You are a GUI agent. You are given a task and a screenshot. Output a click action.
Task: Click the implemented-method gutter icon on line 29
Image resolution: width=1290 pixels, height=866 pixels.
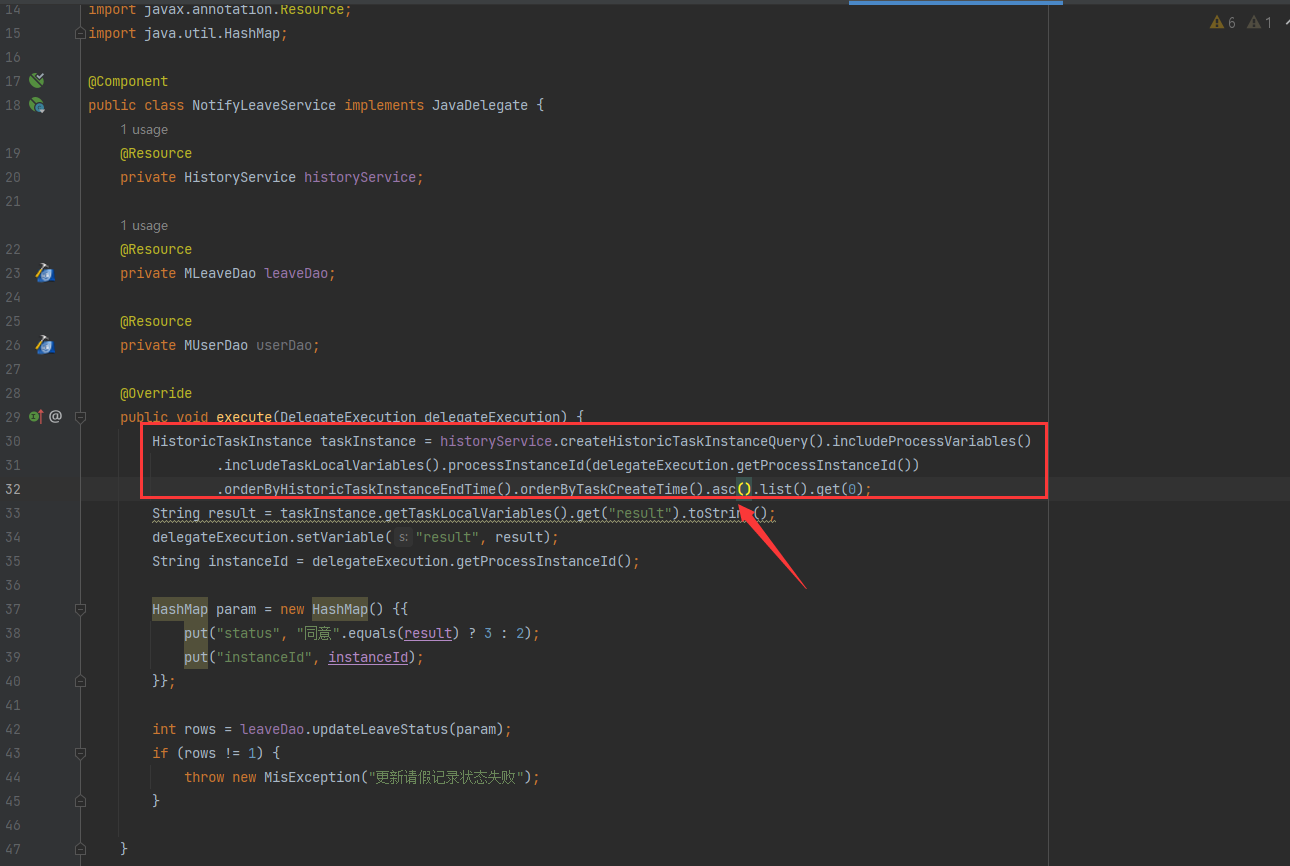[36, 417]
